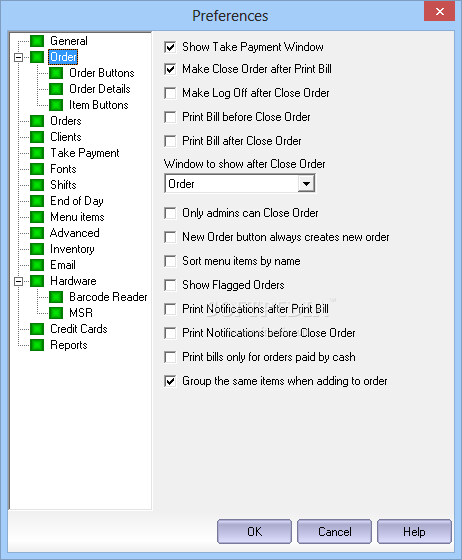Enable Sort menu items by name
Screen dimensions: 462x560
point(170,261)
